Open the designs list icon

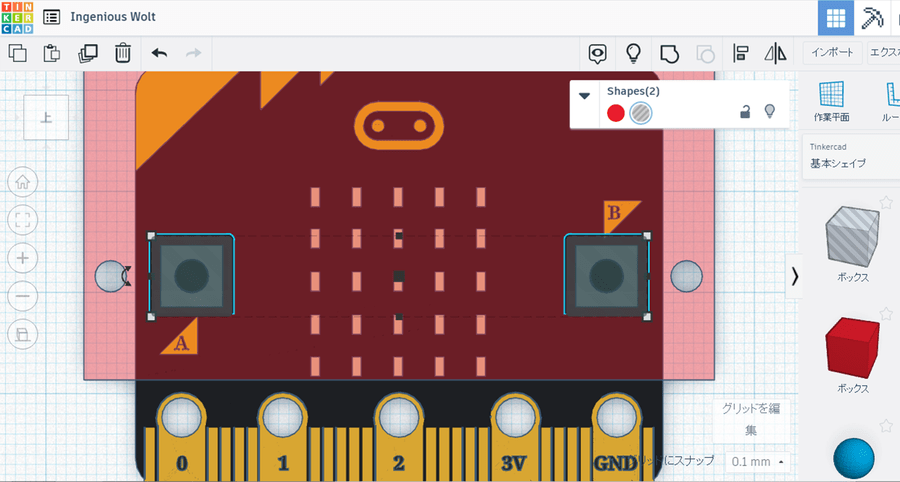click(x=52, y=17)
